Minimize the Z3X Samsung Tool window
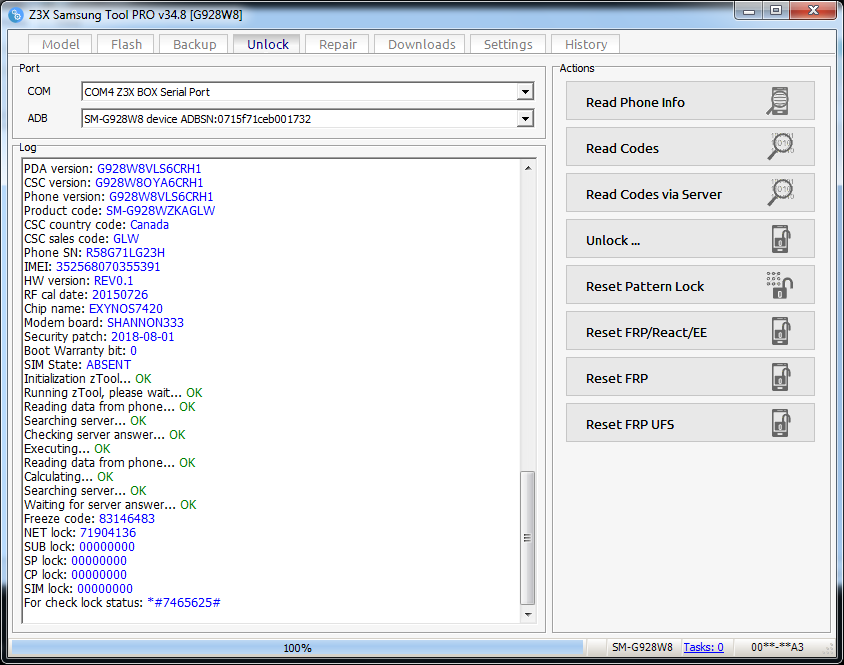This screenshot has width=844, height=665. pyautogui.click(x=748, y=11)
